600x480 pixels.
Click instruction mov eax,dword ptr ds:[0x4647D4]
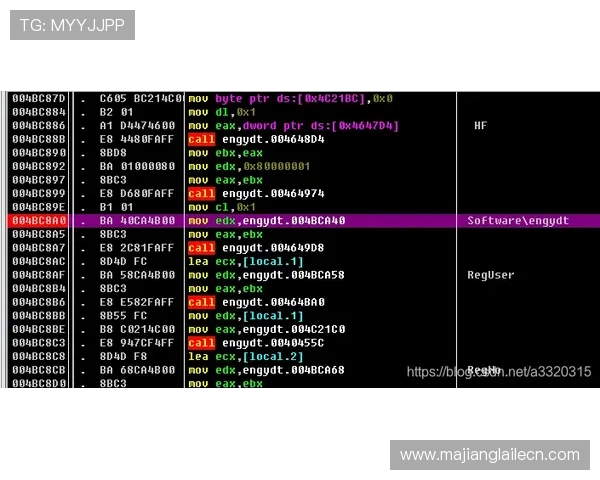293,126
